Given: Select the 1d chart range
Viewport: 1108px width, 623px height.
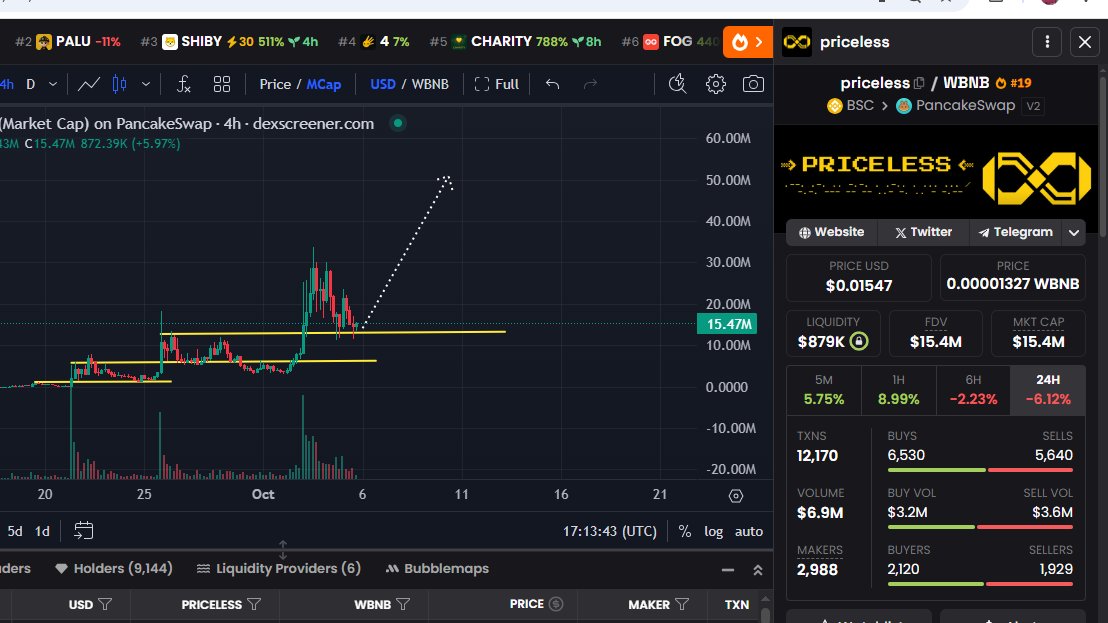Looking at the screenshot, I should click(x=42, y=531).
